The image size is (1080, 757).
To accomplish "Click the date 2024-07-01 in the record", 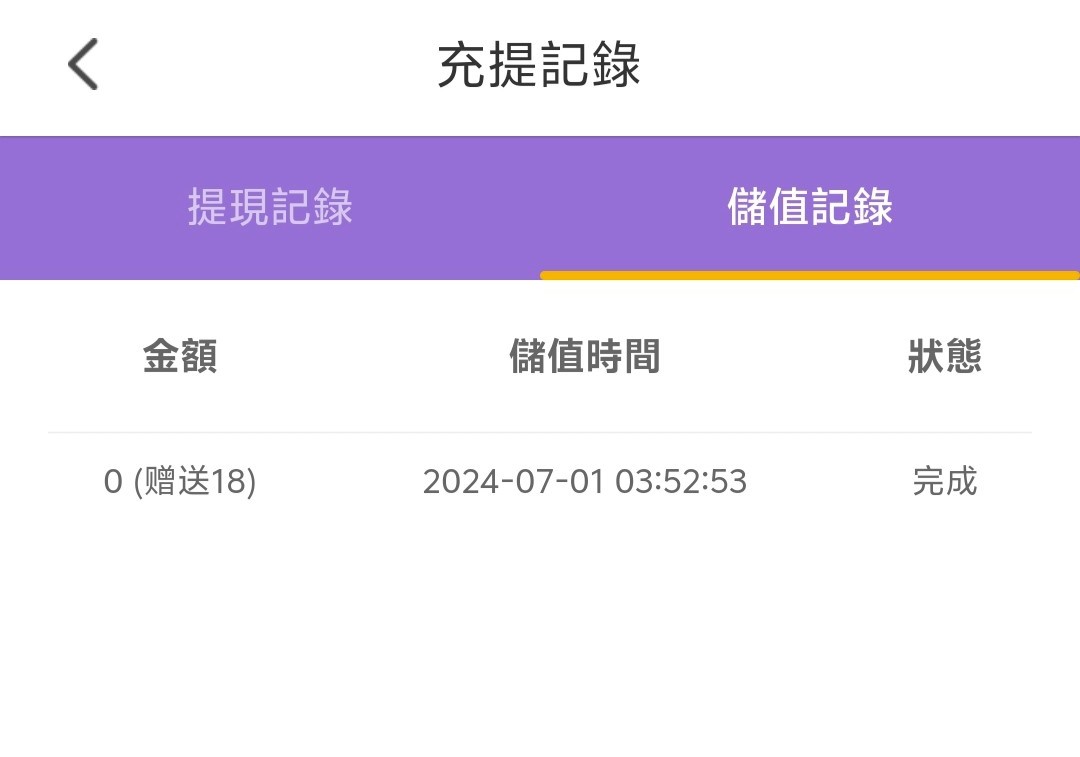I will coord(514,482).
